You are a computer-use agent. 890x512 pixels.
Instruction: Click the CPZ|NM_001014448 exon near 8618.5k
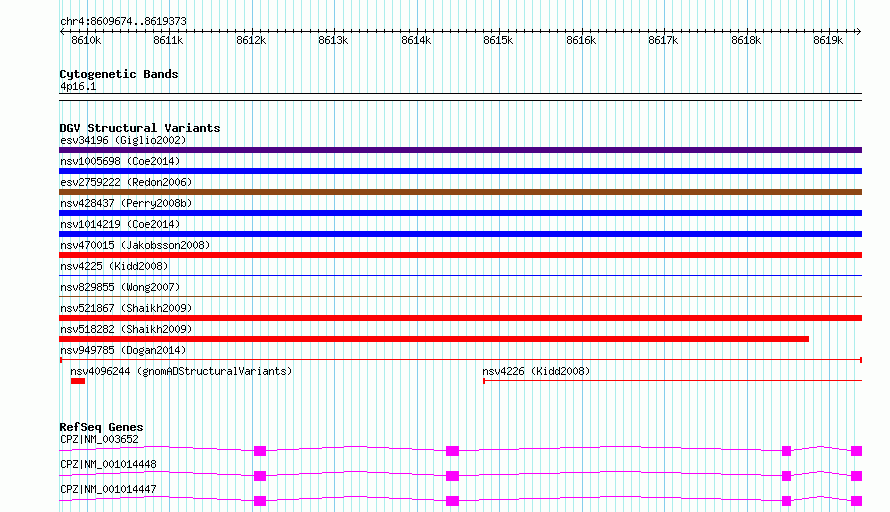point(786,476)
